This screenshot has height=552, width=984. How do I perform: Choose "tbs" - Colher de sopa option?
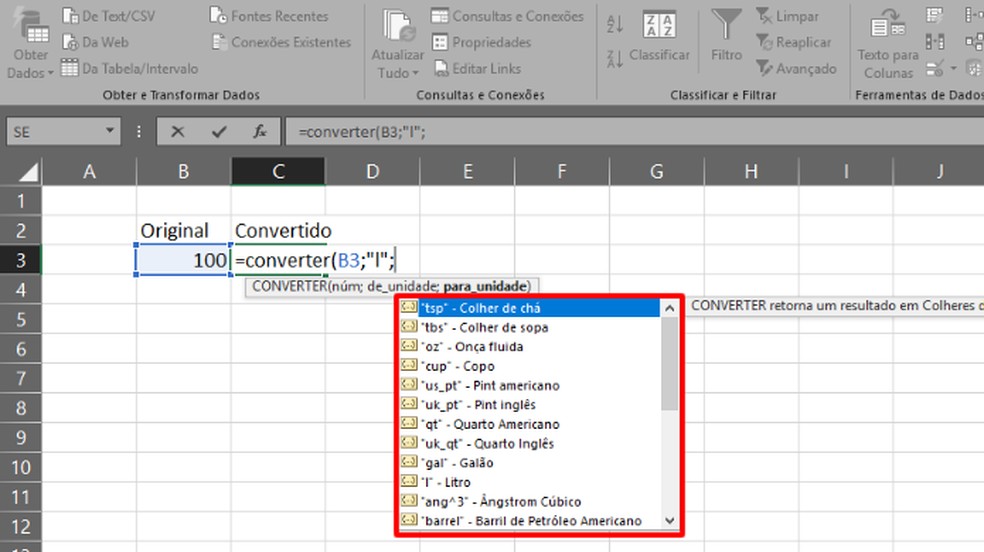[530, 327]
